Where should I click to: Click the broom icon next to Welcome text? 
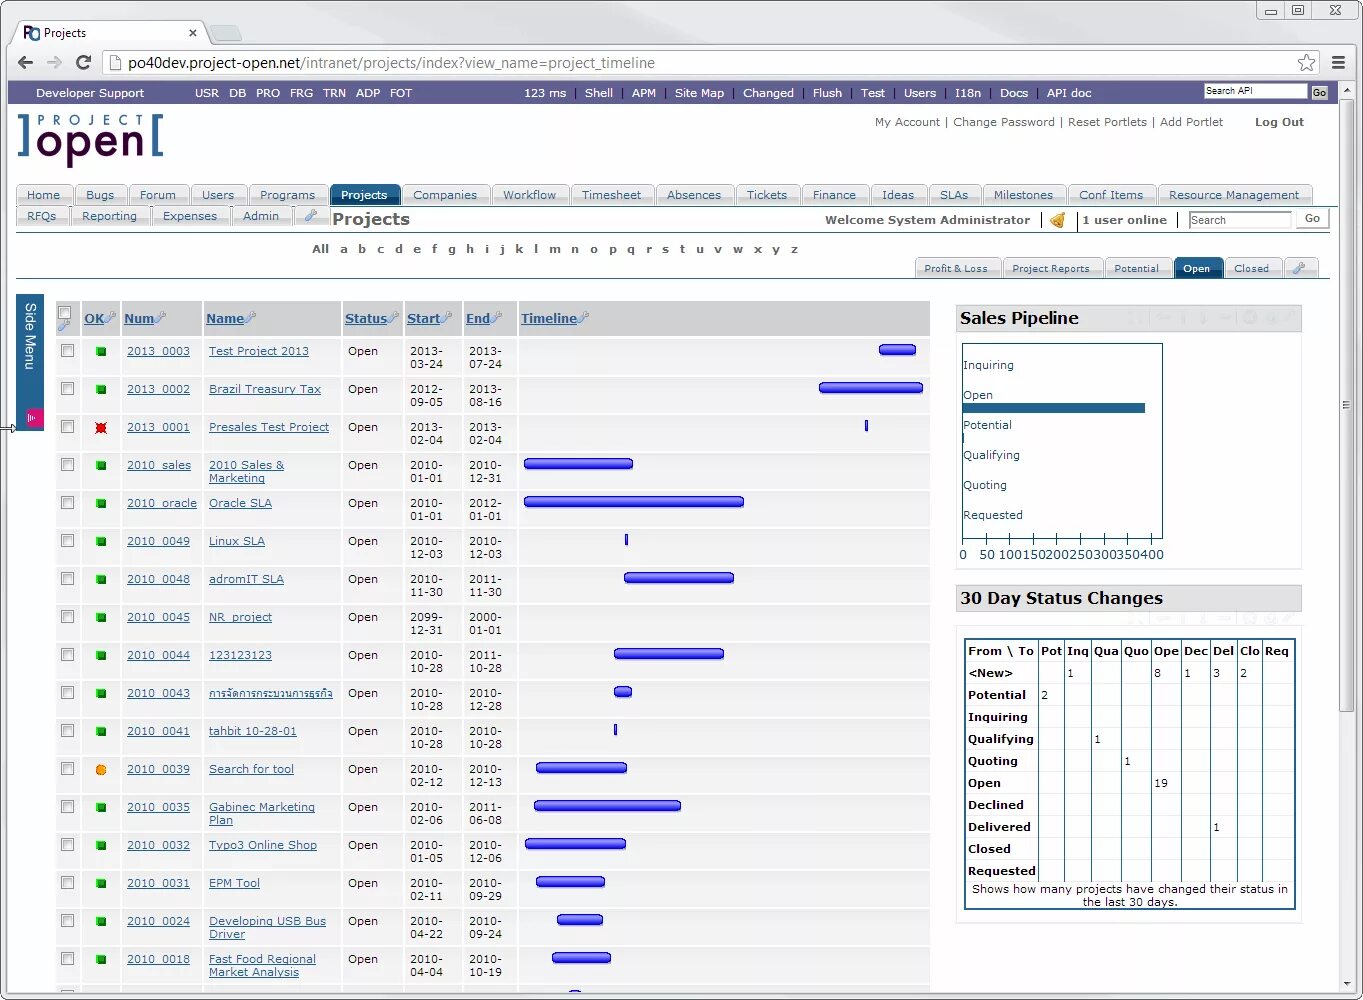click(1057, 220)
